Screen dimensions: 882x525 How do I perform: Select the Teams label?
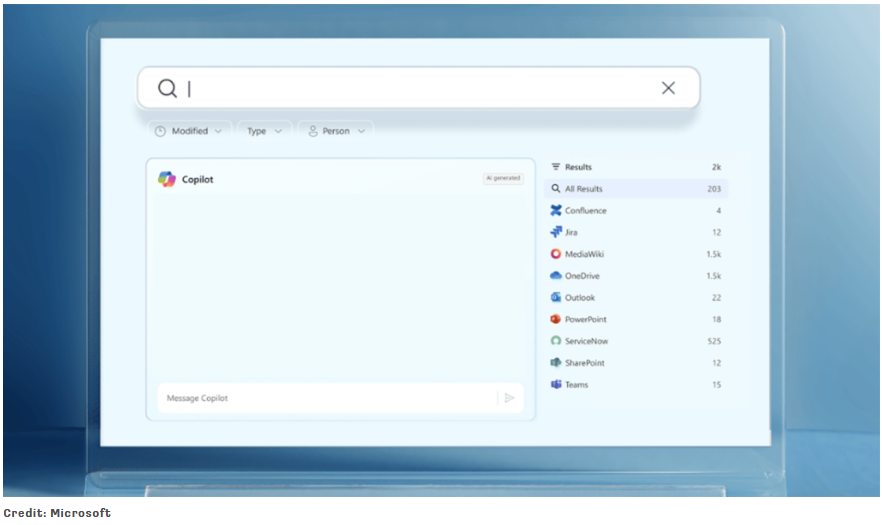pyautogui.click(x=577, y=385)
